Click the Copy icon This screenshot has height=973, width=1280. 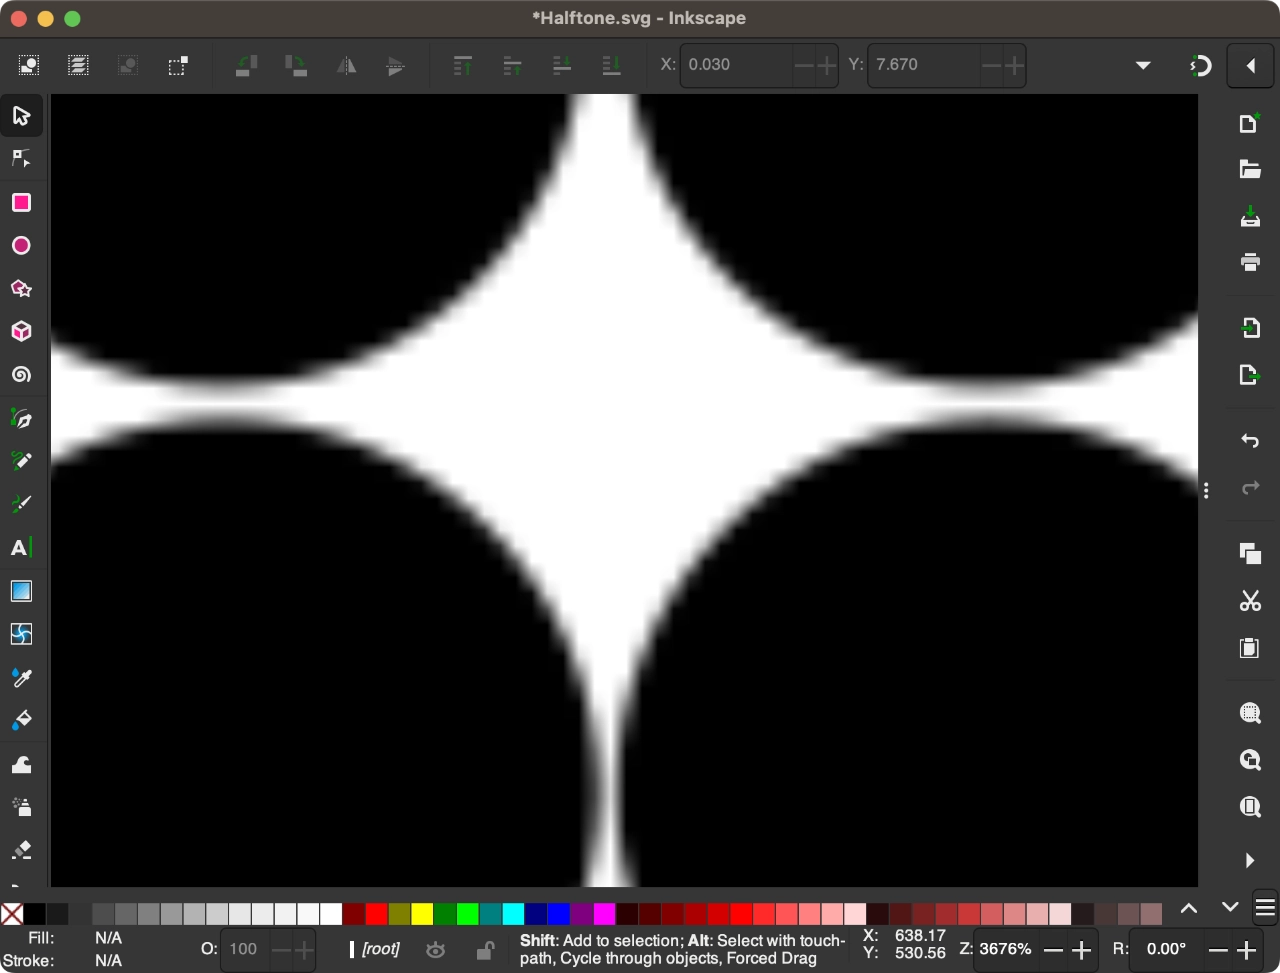1250,553
